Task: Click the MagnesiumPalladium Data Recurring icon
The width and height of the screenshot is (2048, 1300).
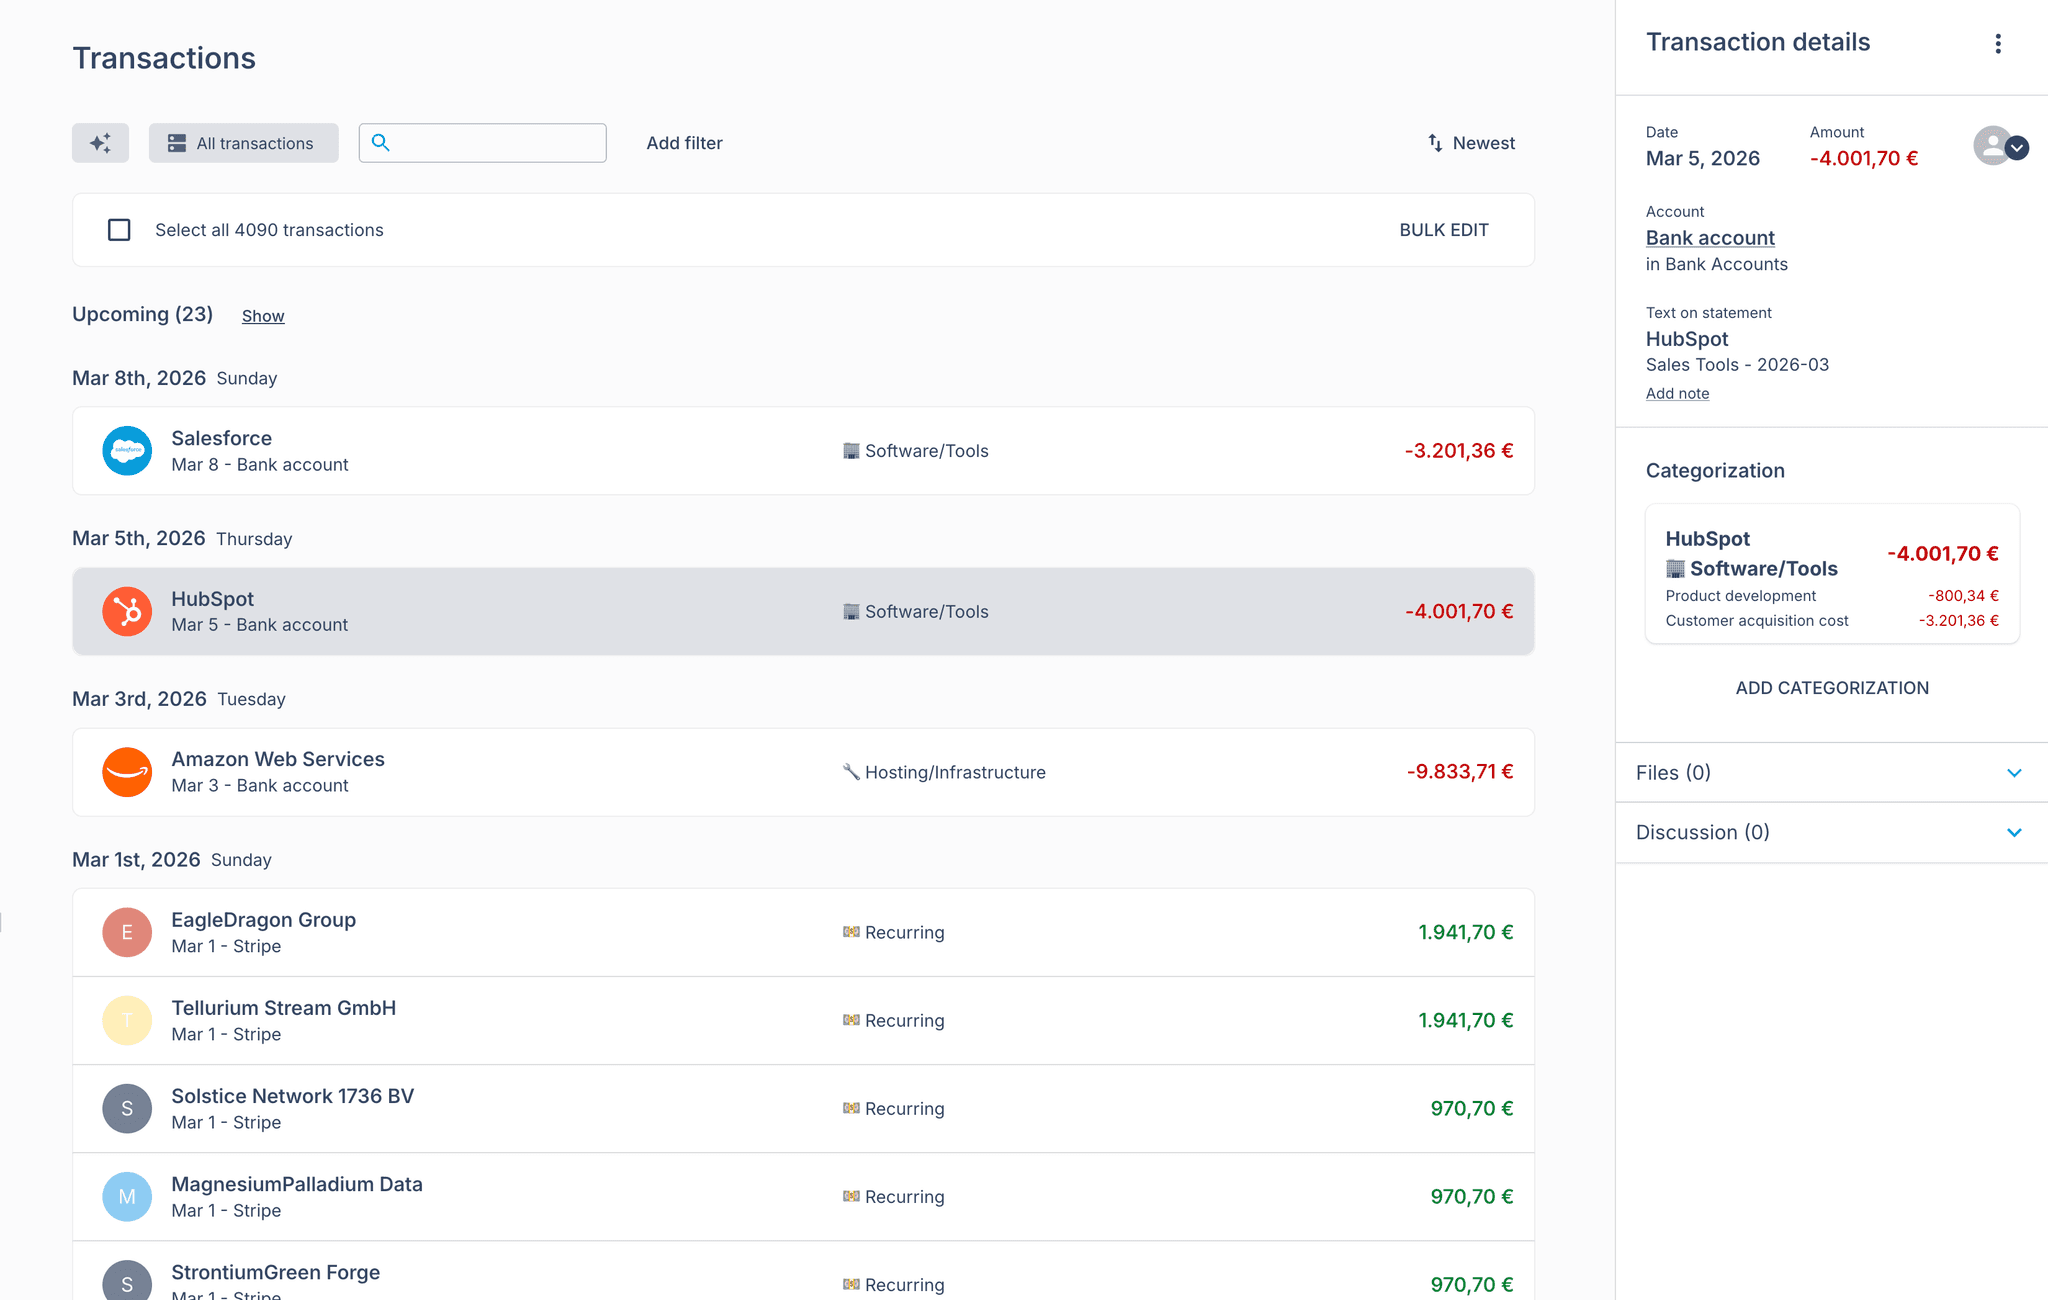Action: coord(851,1196)
